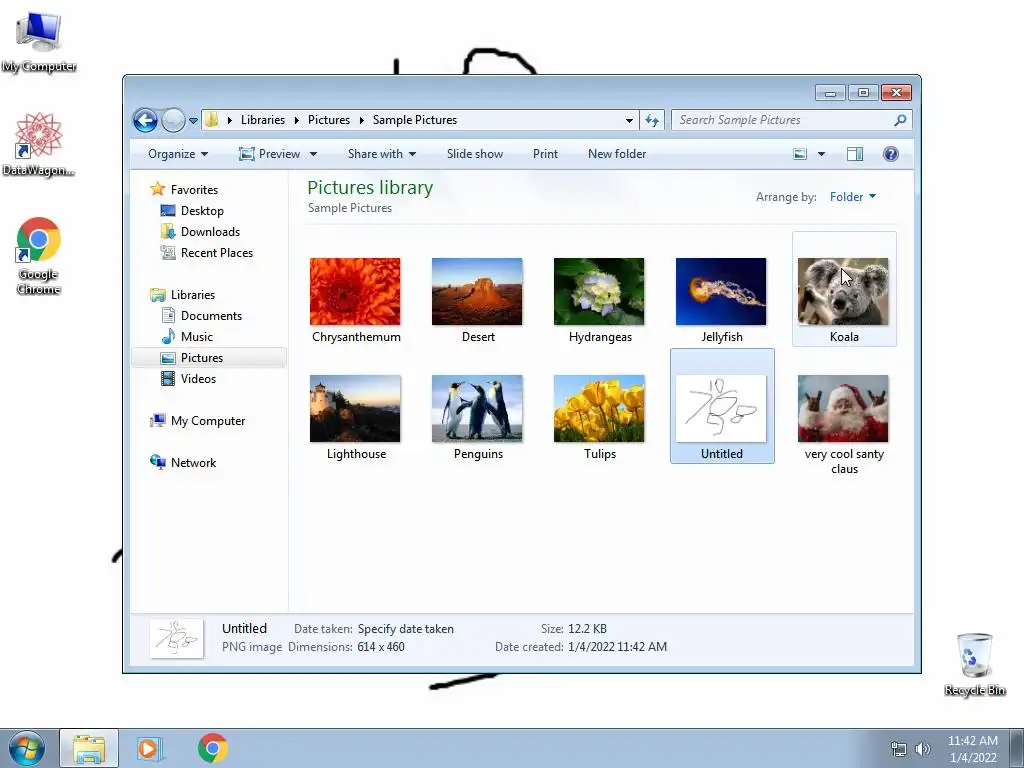The height and width of the screenshot is (768, 1024).
Task: Click the Change your view icon
Action: tap(800, 154)
